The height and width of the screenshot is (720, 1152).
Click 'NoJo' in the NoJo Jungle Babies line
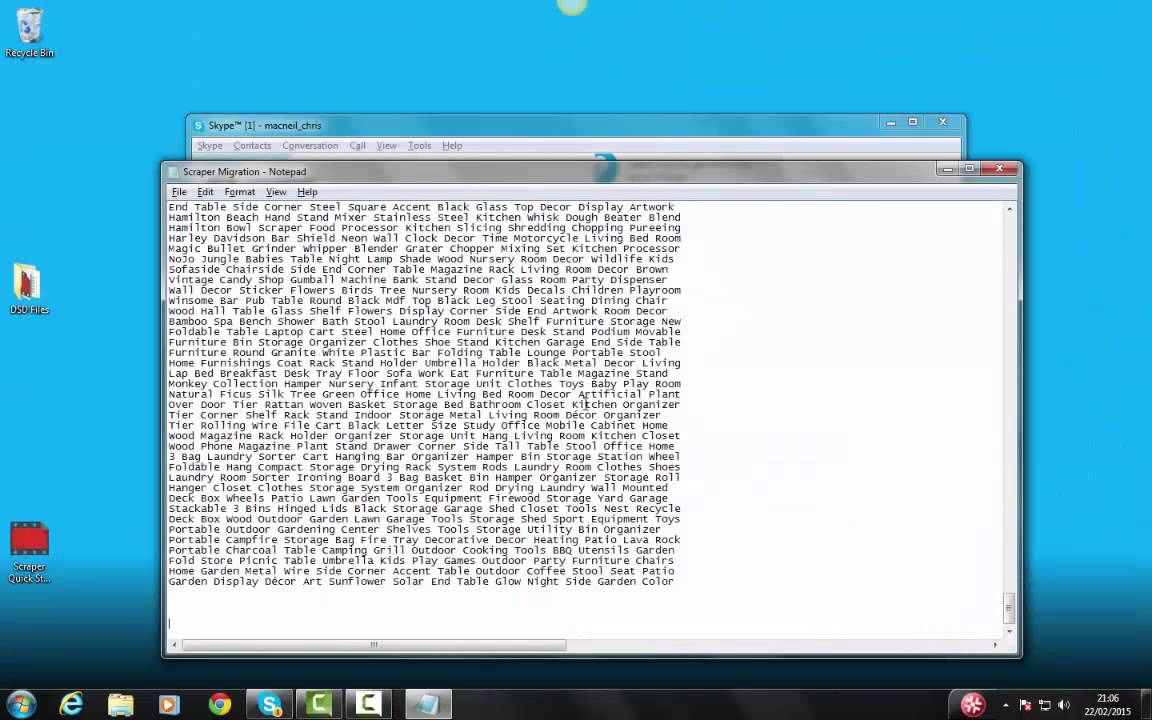(x=181, y=259)
